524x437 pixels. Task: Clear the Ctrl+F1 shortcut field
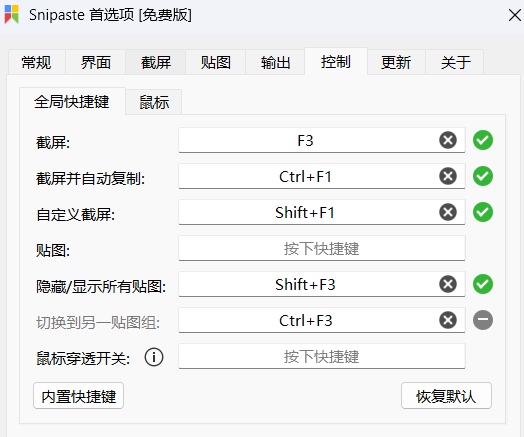448,176
